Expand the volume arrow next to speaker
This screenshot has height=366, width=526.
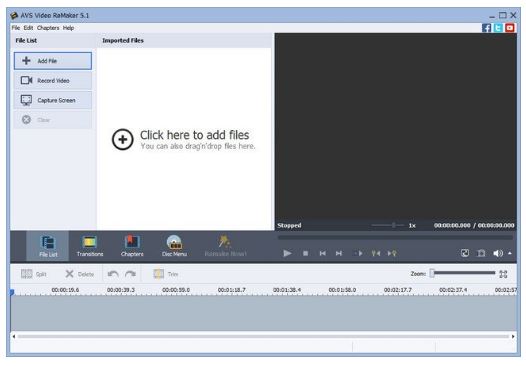[510, 253]
